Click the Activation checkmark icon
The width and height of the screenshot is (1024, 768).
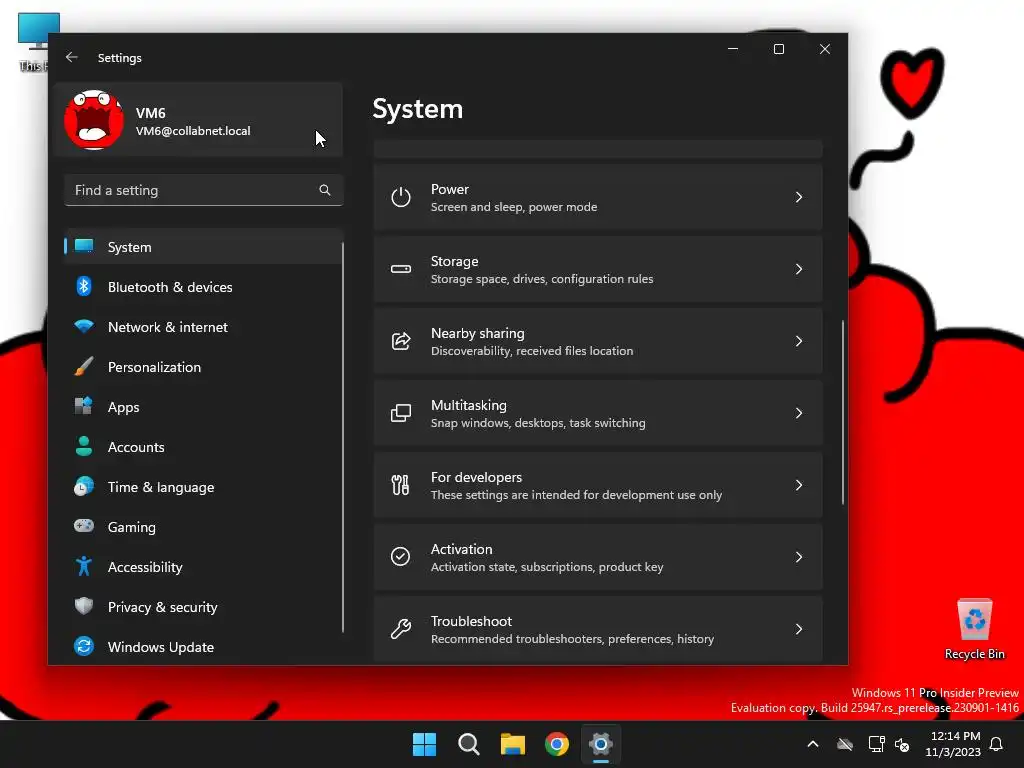[400, 556]
